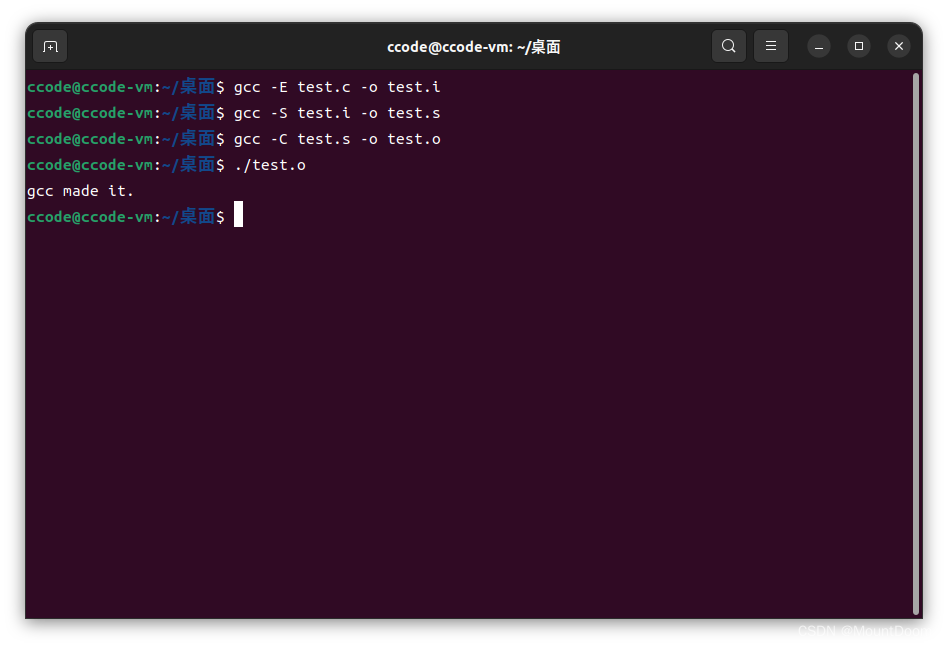This screenshot has width=948, height=647.
Task: Click the terminal cursor at the last prompt
Action: coord(238,215)
